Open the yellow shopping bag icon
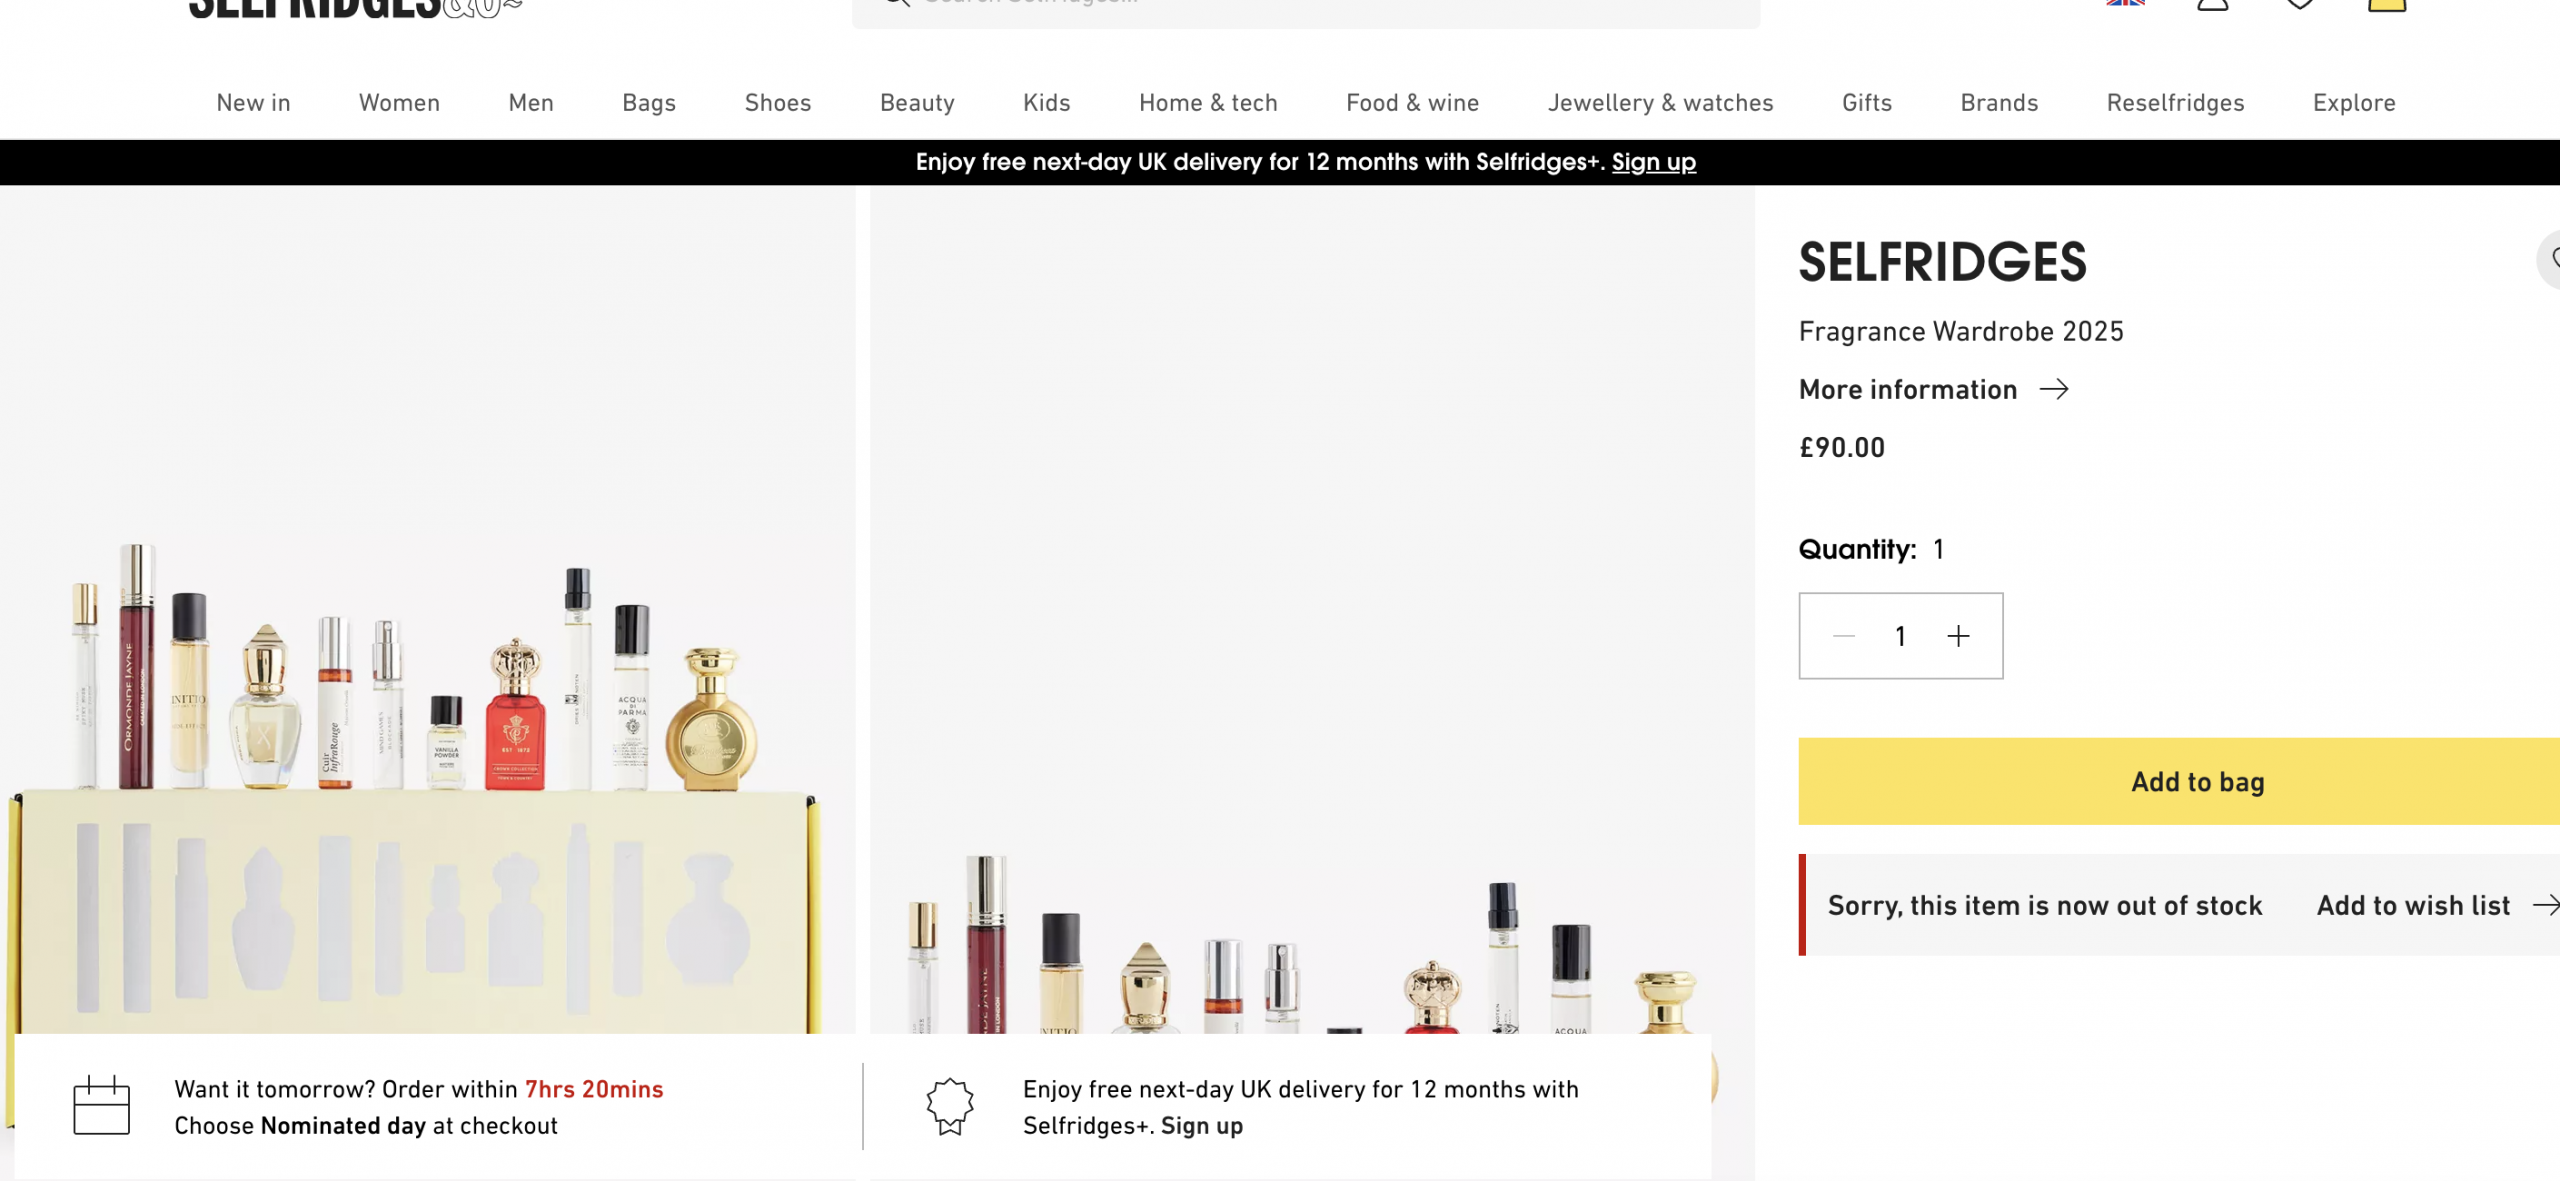The height and width of the screenshot is (1181, 2560). [x=2386, y=4]
